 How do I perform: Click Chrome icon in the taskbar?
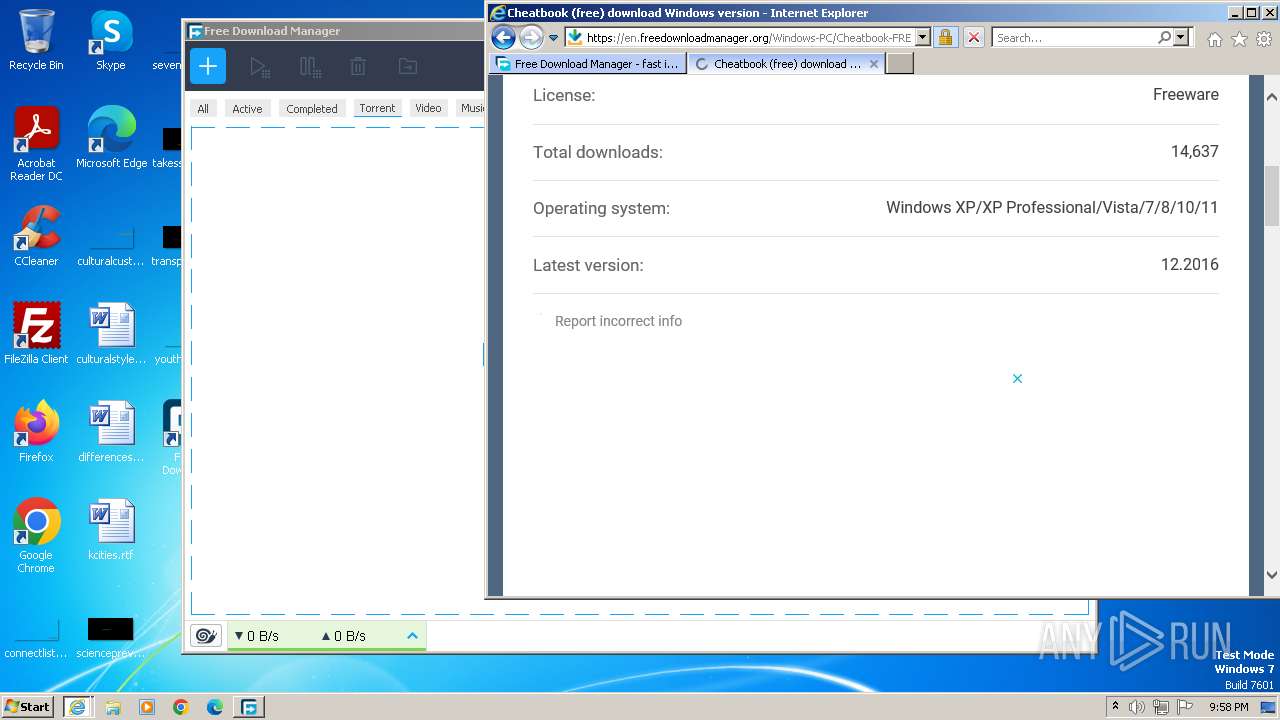181,707
